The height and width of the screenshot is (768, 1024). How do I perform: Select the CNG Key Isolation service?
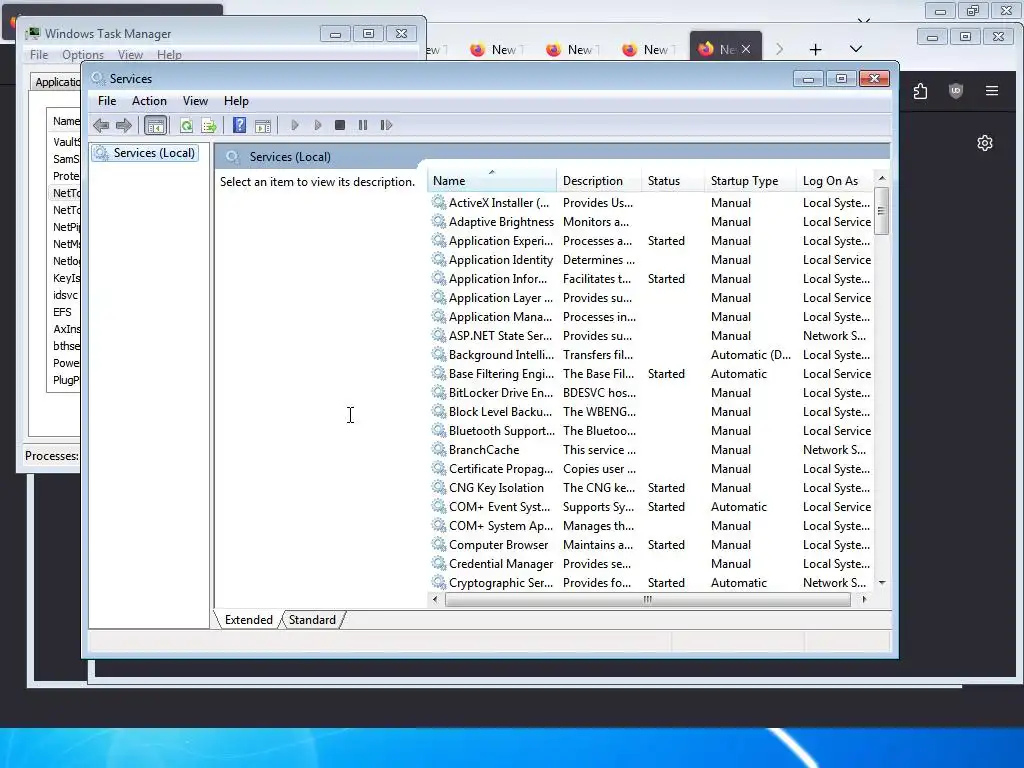pos(652,488)
